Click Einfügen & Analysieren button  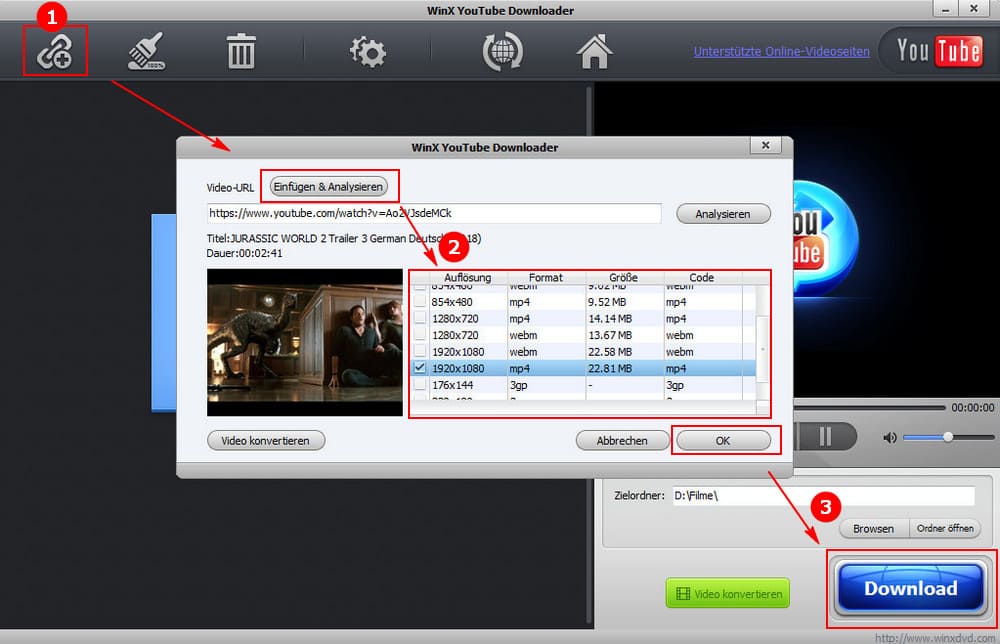pyautogui.click(x=329, y=187)
